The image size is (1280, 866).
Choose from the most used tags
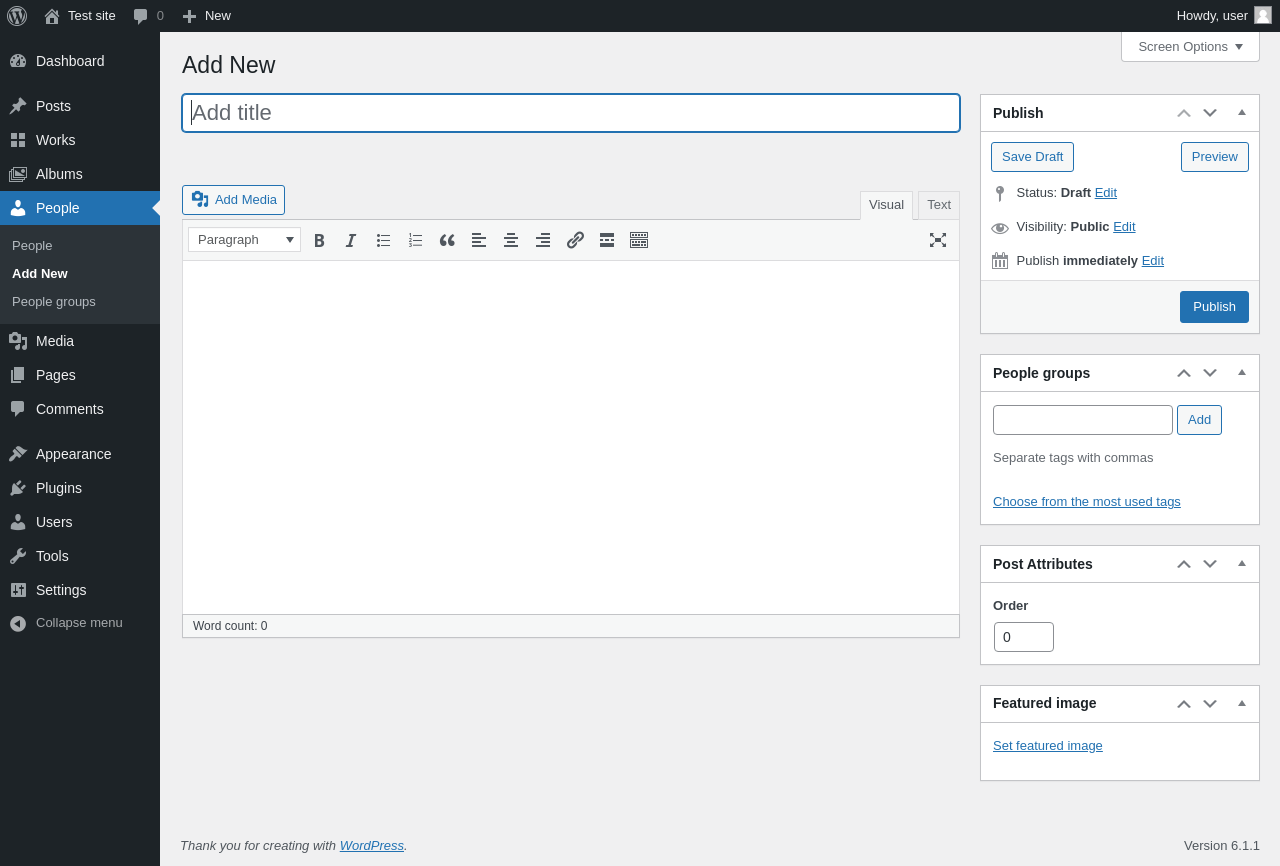[1087, 502]
